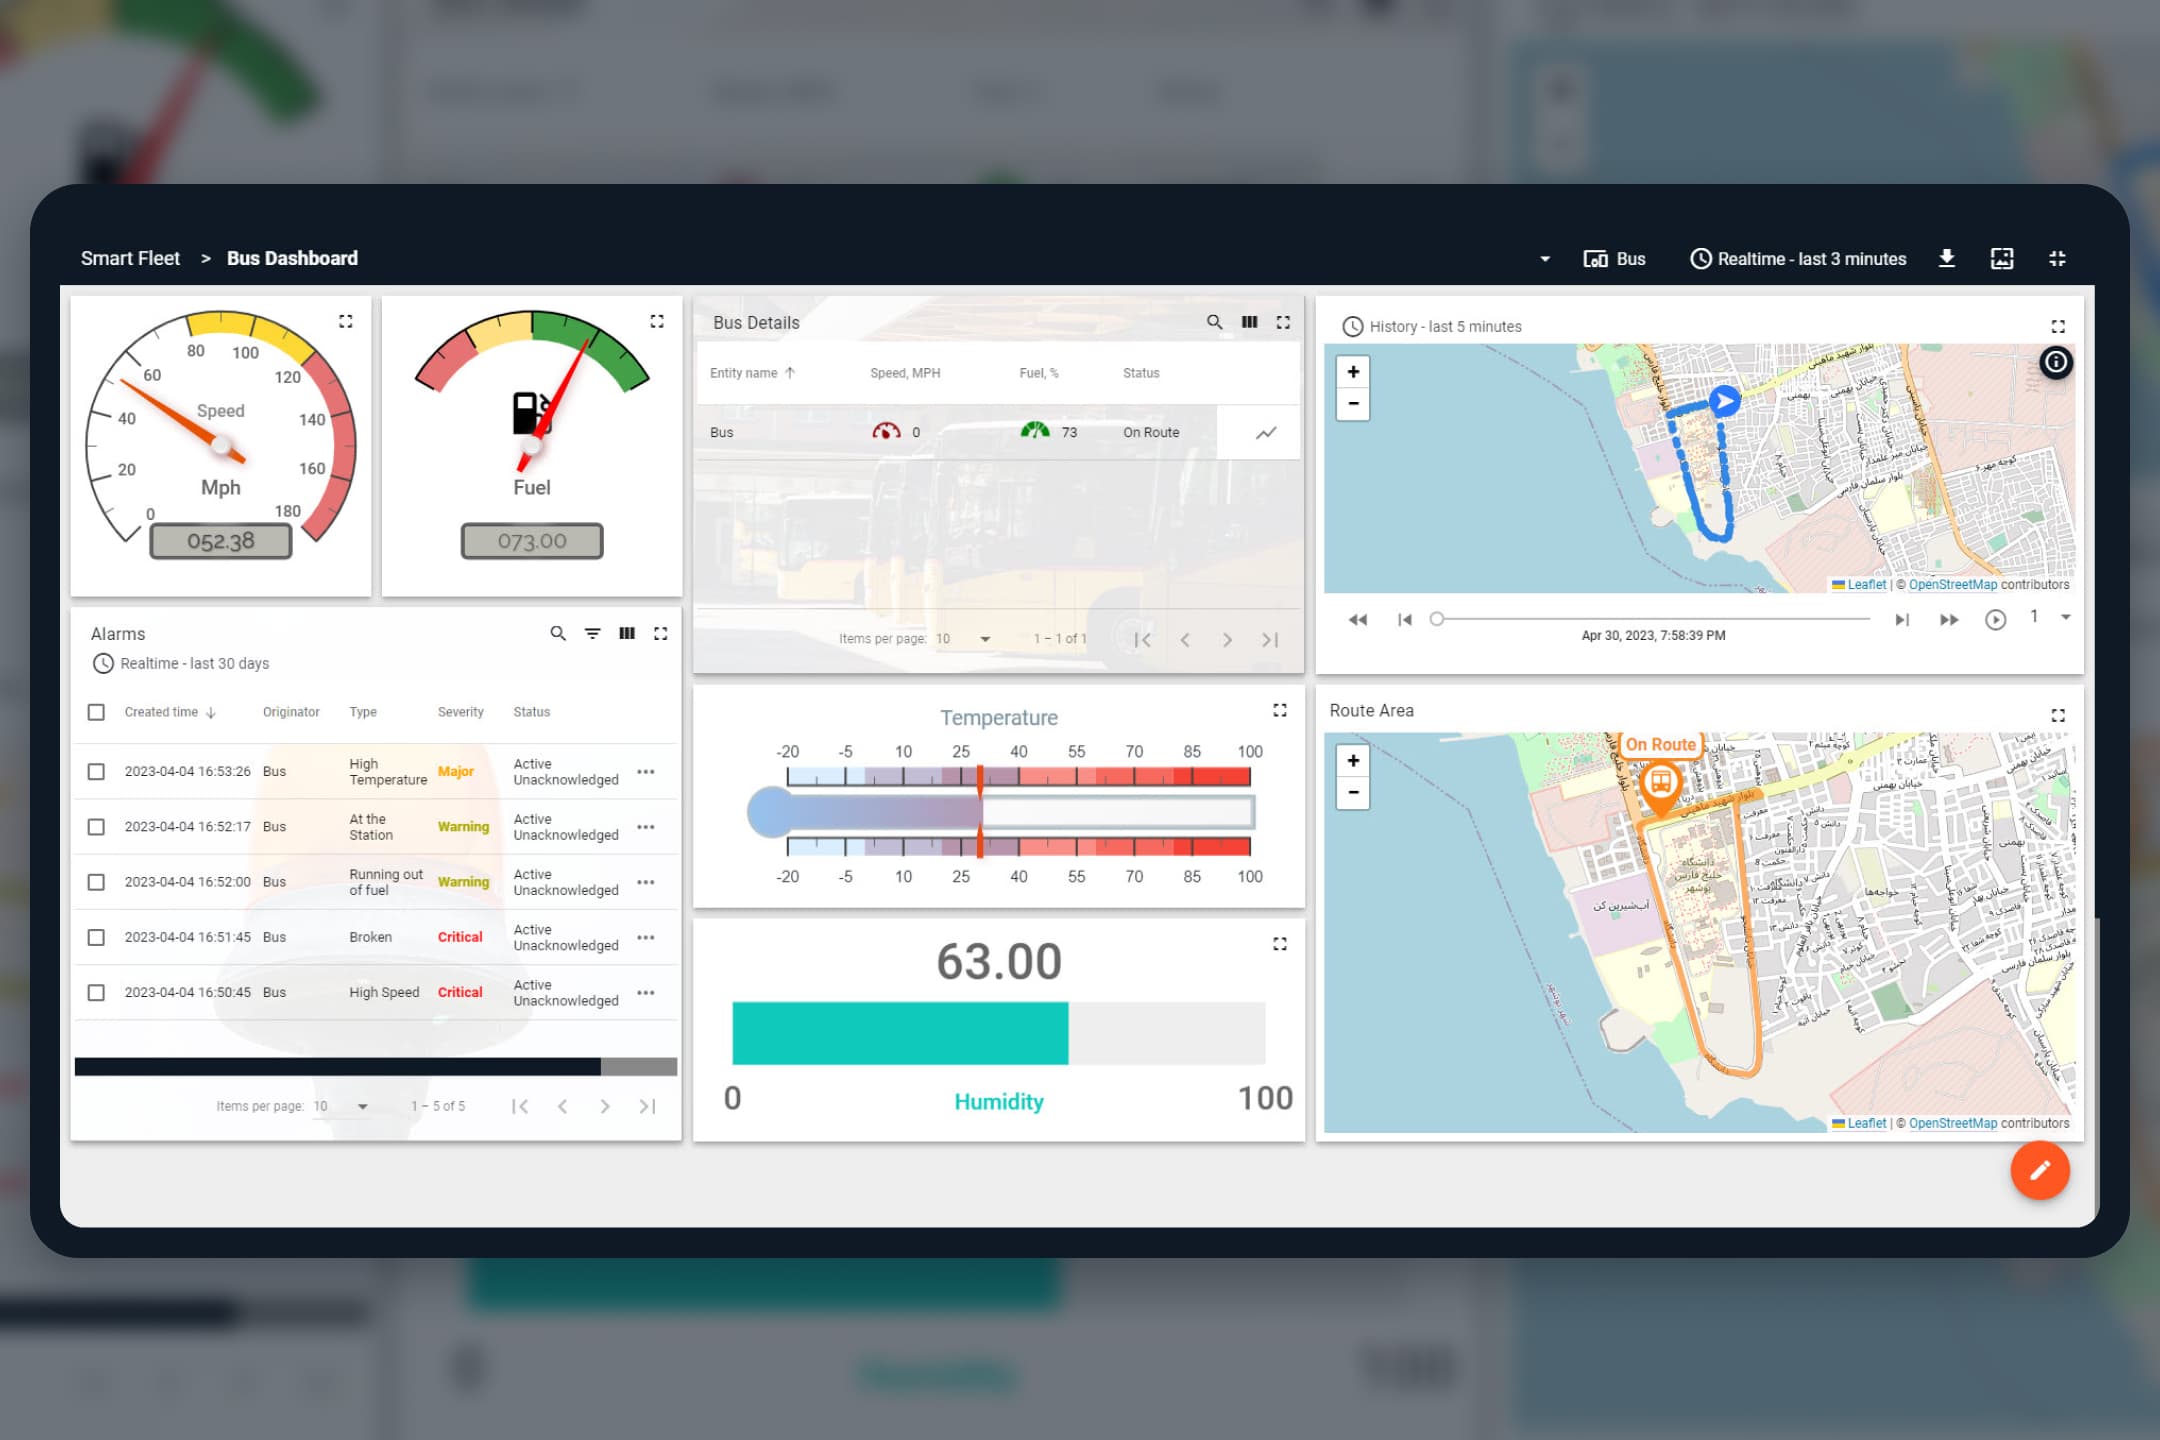
Task: Go to next page in Alarms table
Action: pyautogui.click(x=605, y=1106)
